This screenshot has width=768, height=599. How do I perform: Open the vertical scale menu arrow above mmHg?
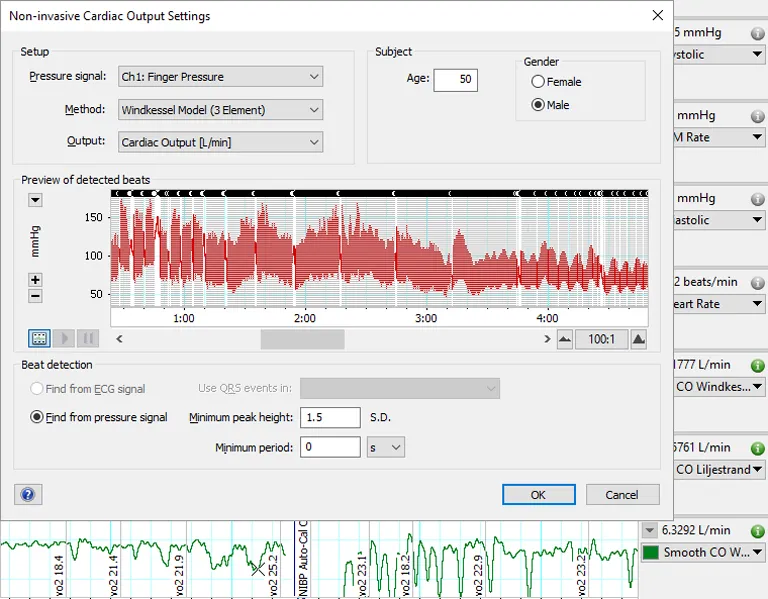click(36, 200)
